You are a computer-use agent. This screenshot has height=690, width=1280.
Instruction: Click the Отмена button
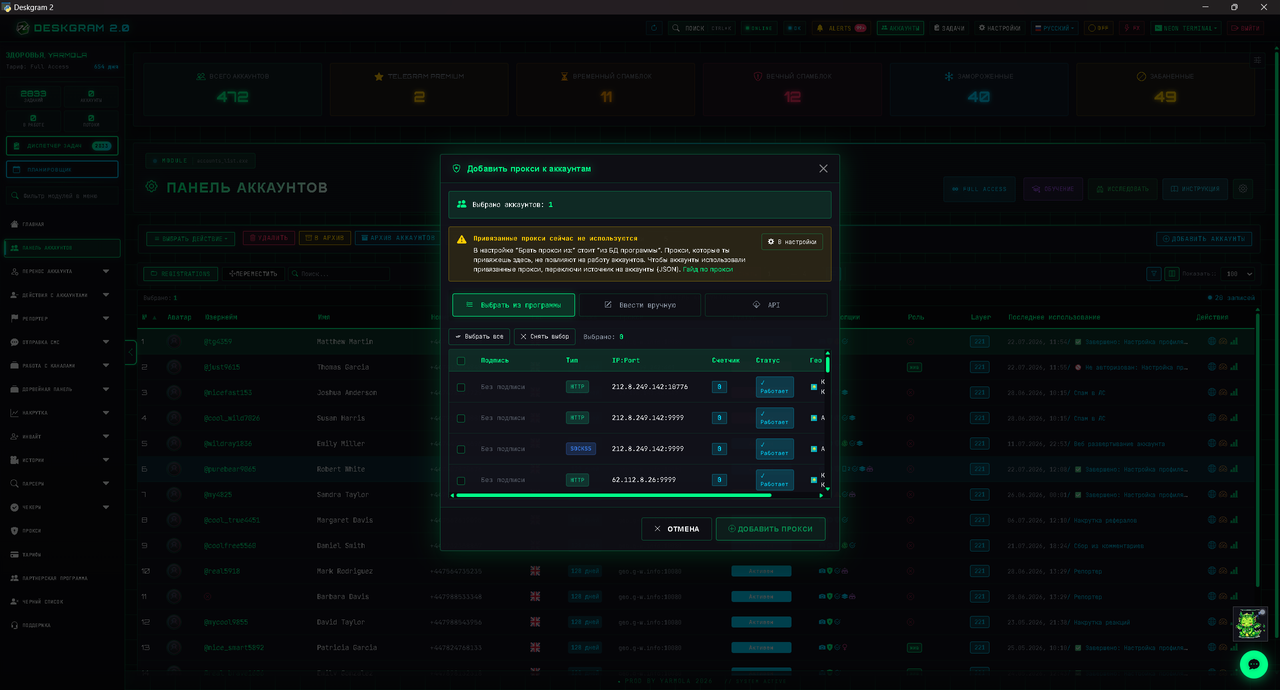click(x=677, y=529)
